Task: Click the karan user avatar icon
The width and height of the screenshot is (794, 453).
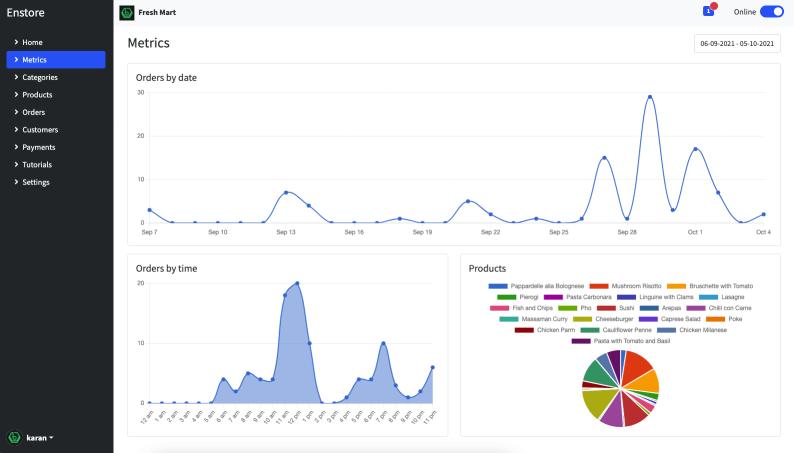Action: pyautogui.click(x=15, y=437)
